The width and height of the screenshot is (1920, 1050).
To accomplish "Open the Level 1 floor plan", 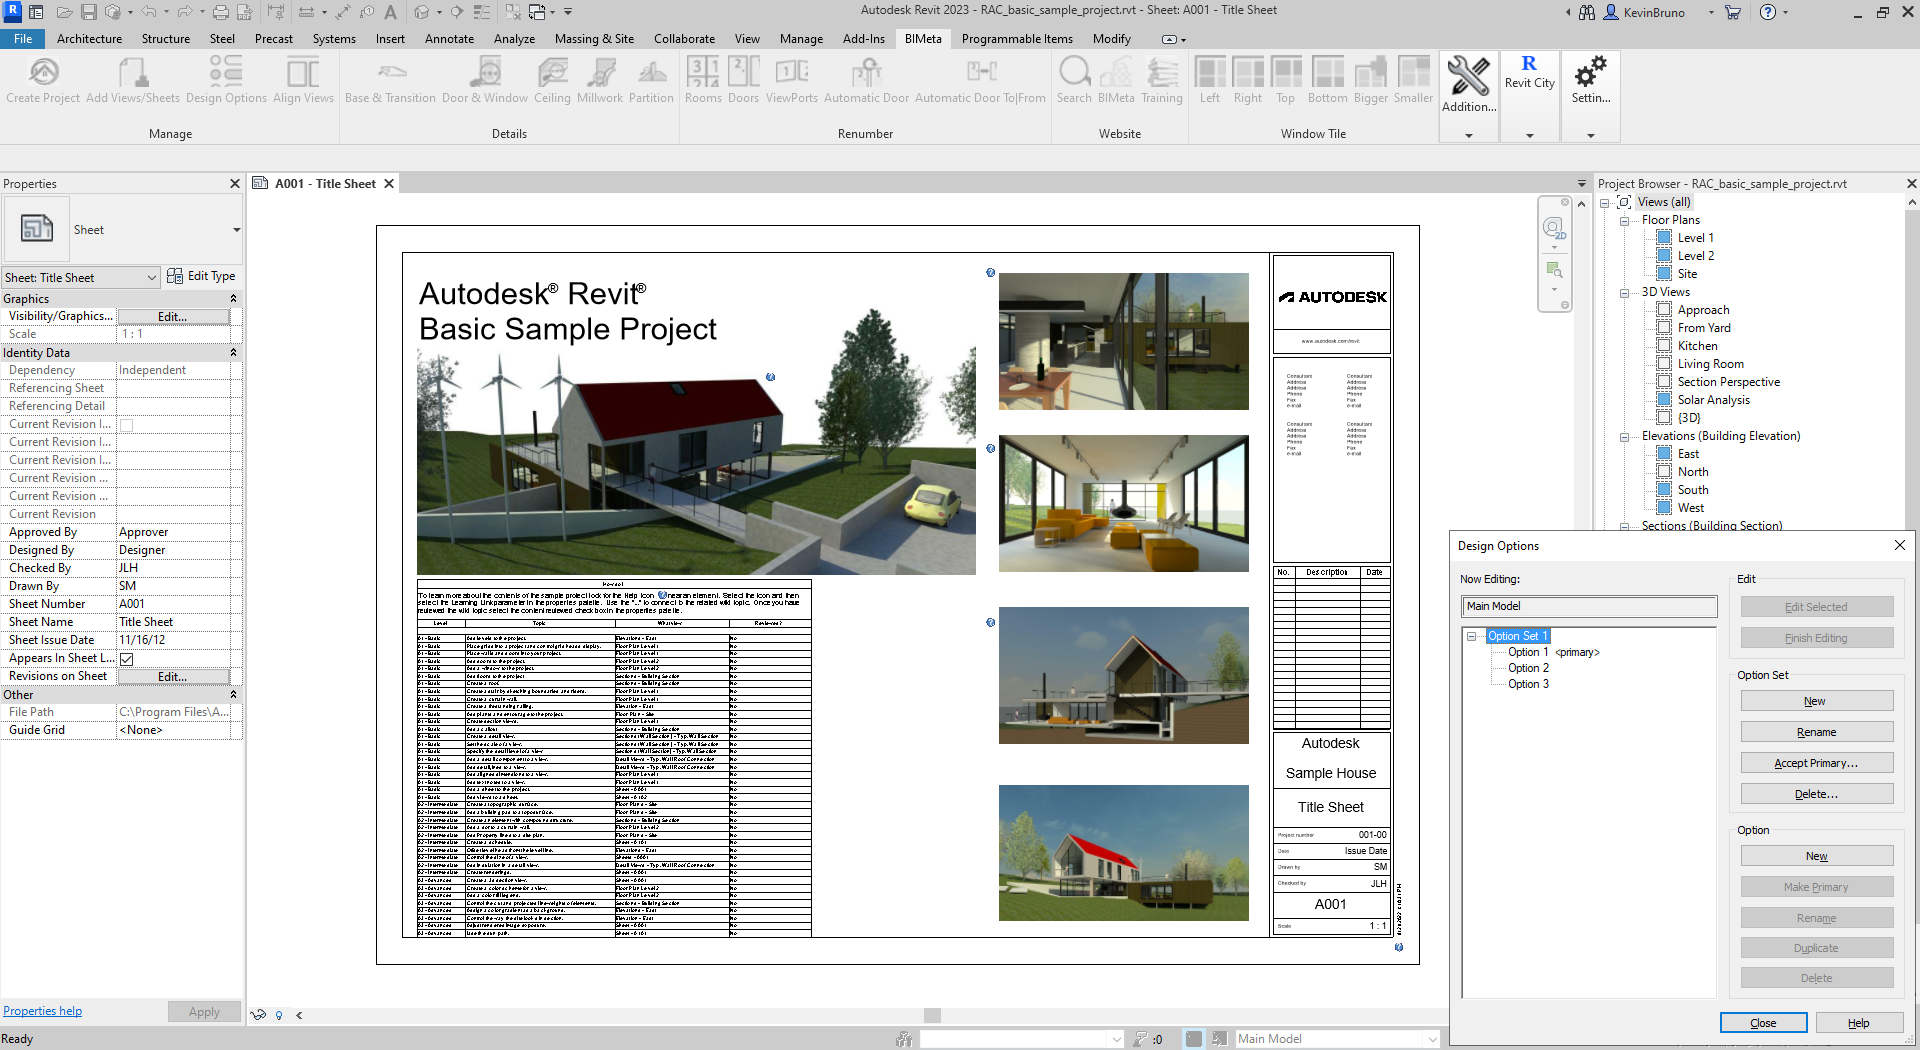I will [x=1695, y=238].
